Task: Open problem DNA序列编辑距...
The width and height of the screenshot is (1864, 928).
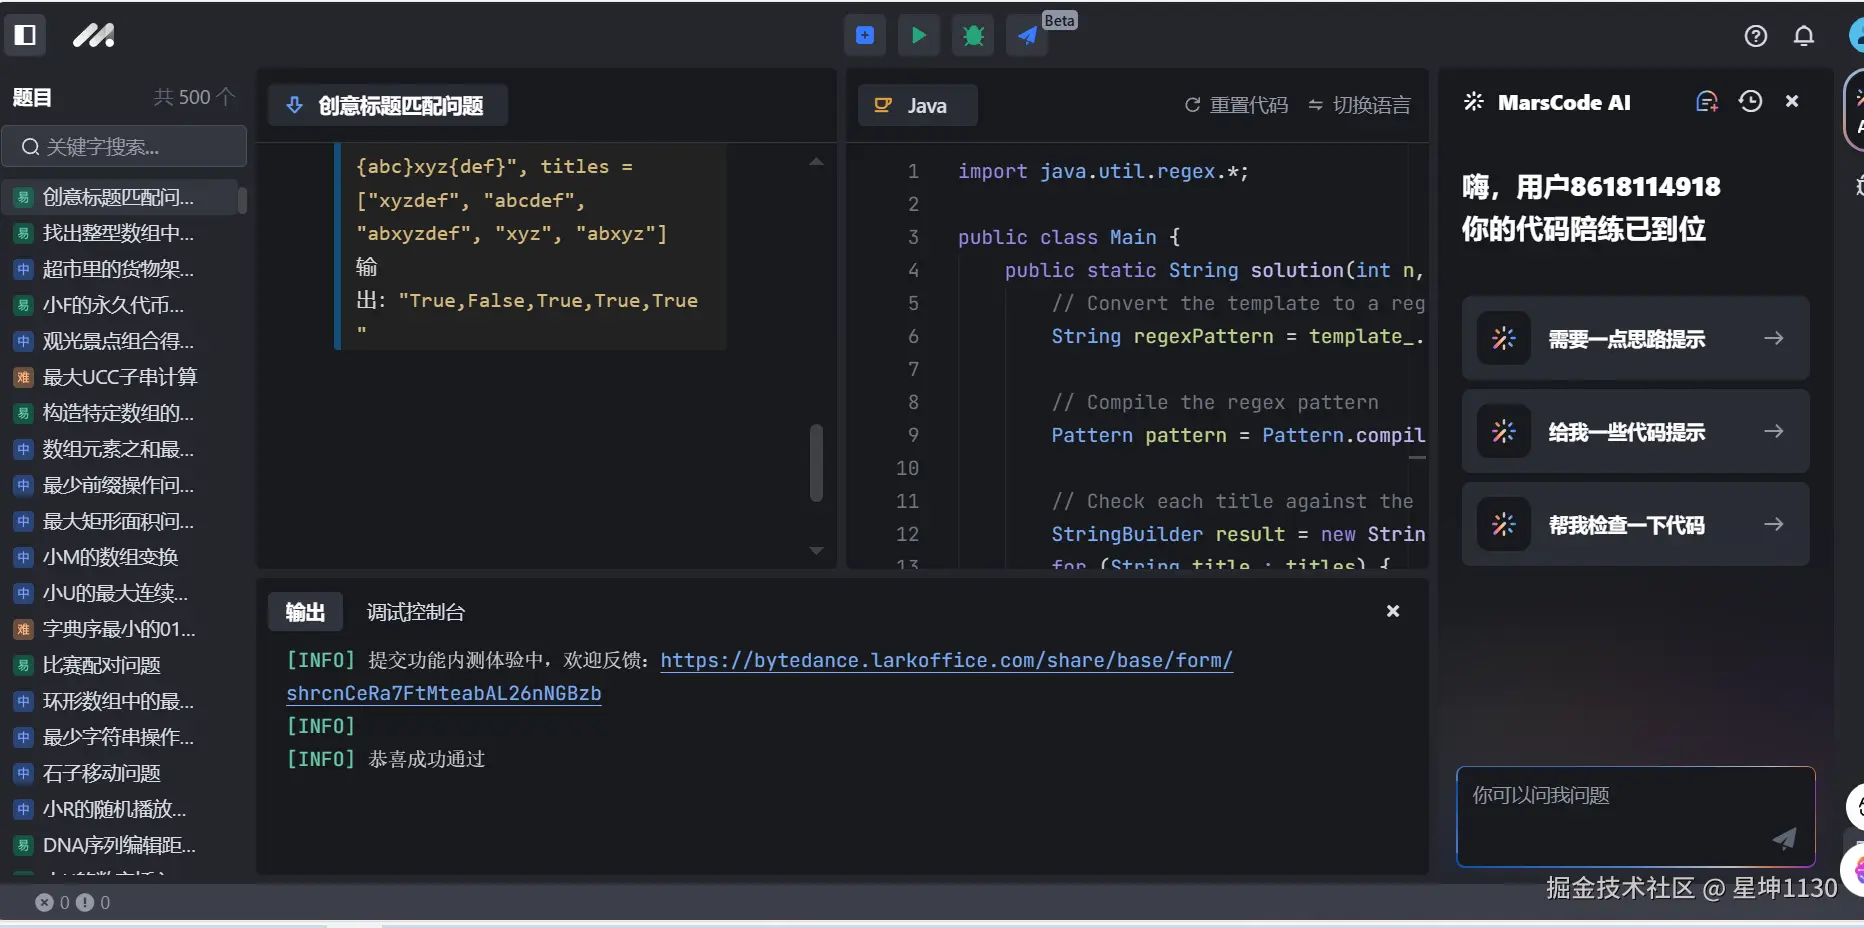Action: pos(120,845)
